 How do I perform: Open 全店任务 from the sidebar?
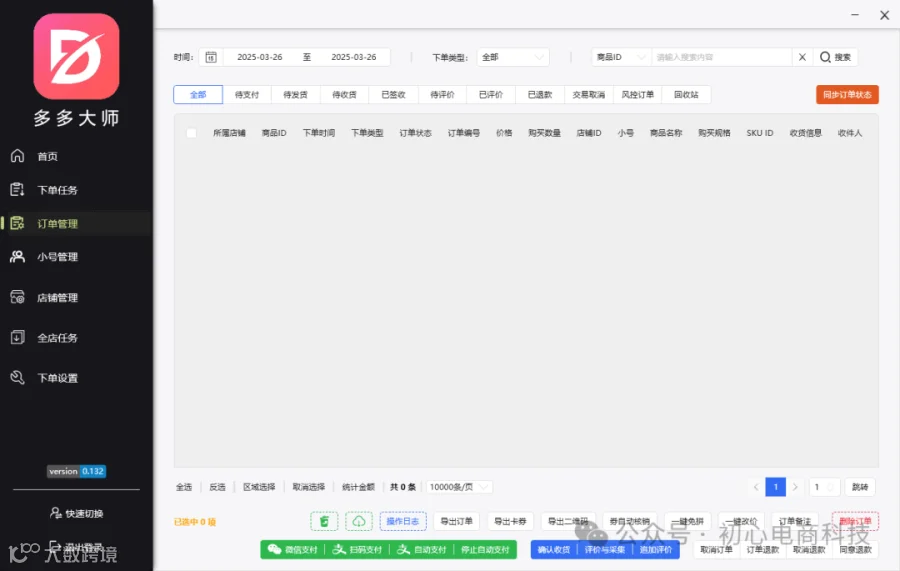[x=57, y=338]
